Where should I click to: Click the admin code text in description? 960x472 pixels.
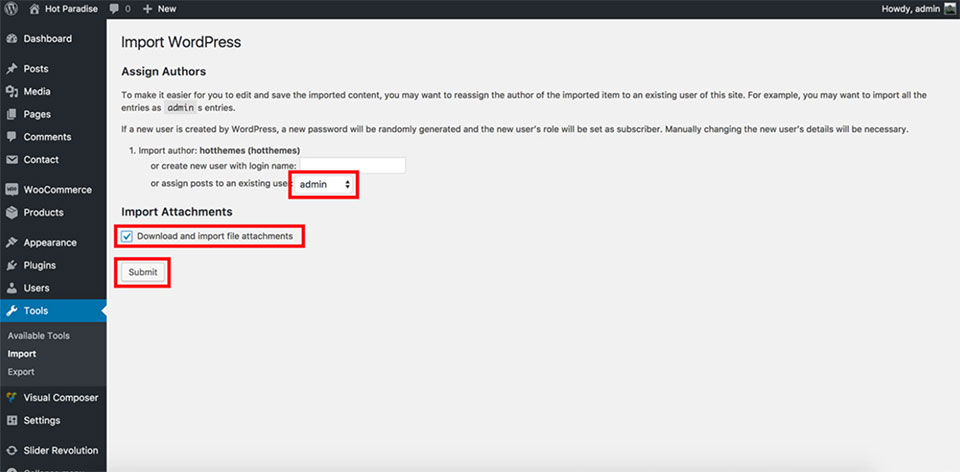(180, 108)
